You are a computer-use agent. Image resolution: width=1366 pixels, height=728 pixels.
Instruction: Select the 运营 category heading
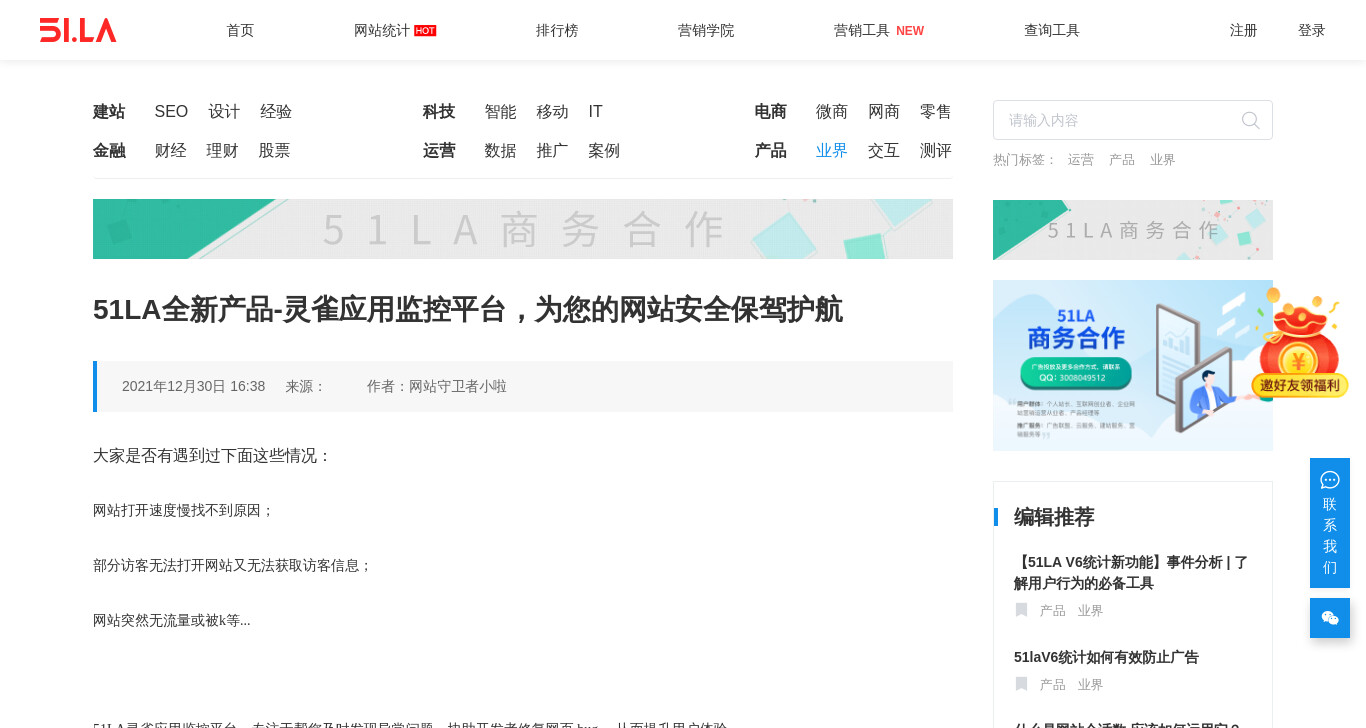coord(439,151)
